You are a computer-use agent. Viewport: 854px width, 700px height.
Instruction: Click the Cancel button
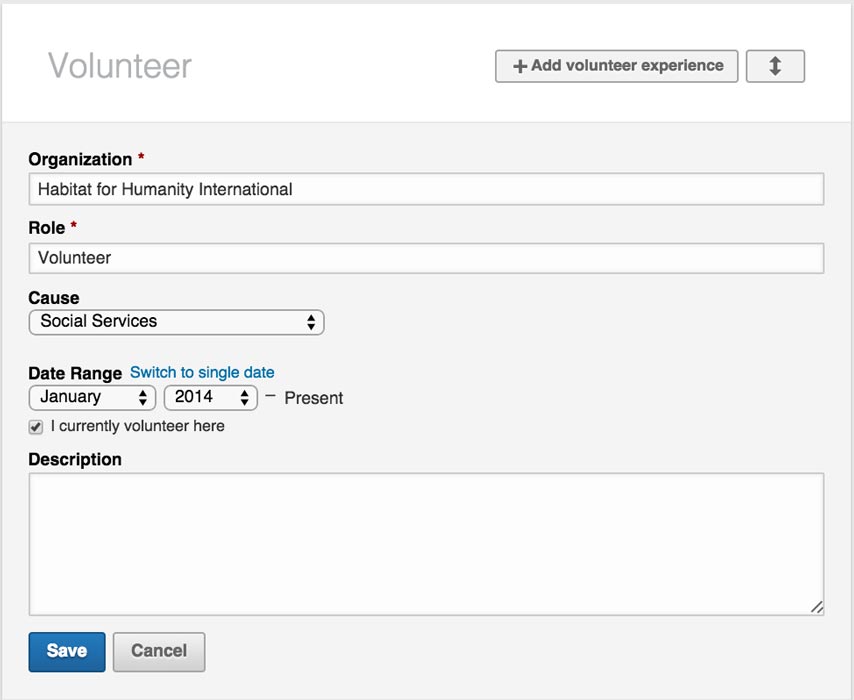[159, 651]
